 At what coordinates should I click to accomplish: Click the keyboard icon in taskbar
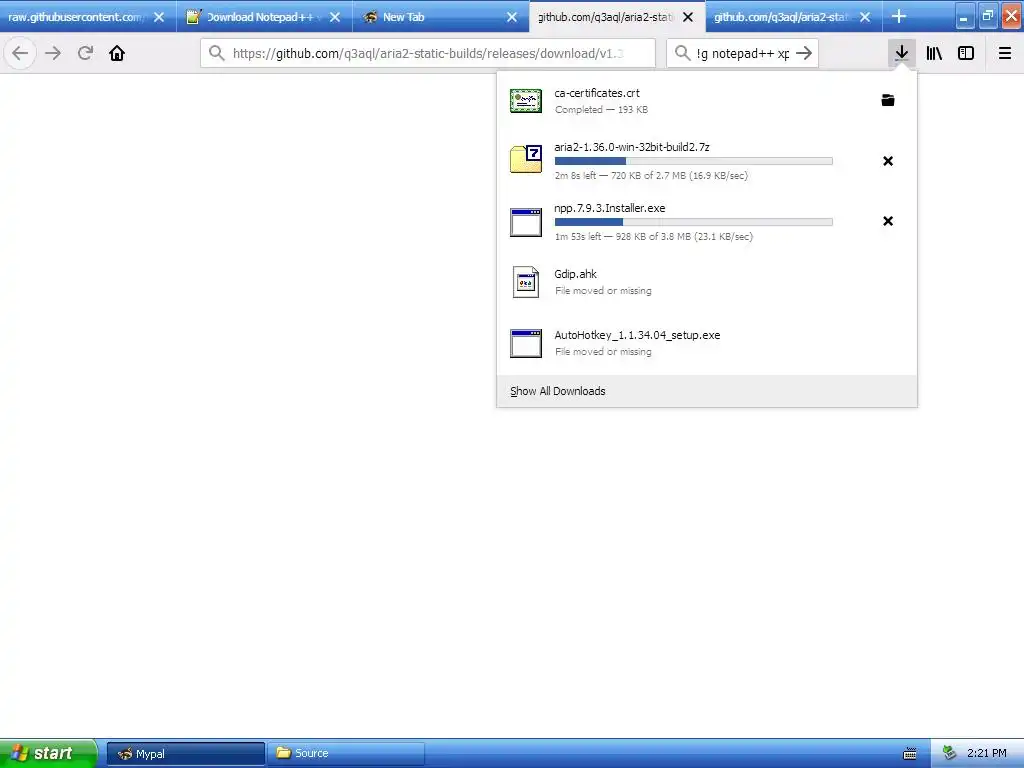point(909,754)
